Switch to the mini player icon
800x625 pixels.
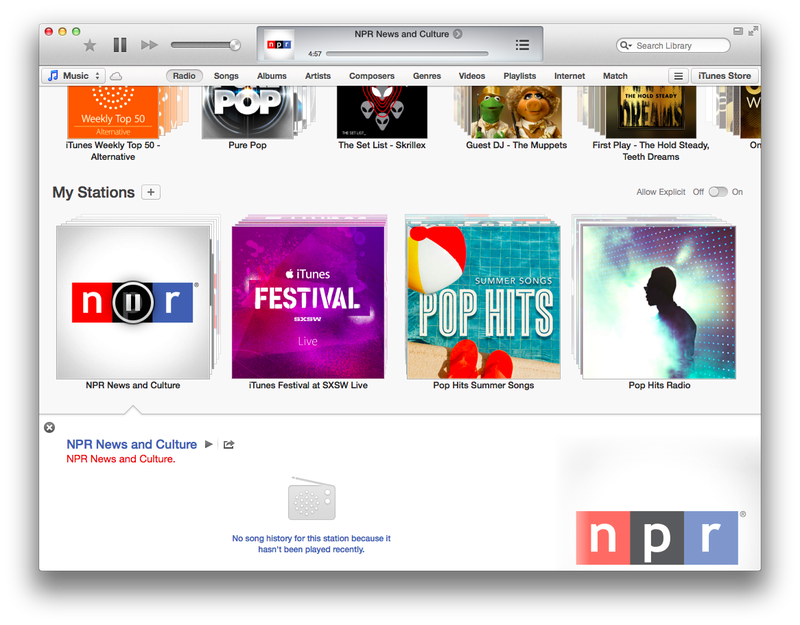738,31
